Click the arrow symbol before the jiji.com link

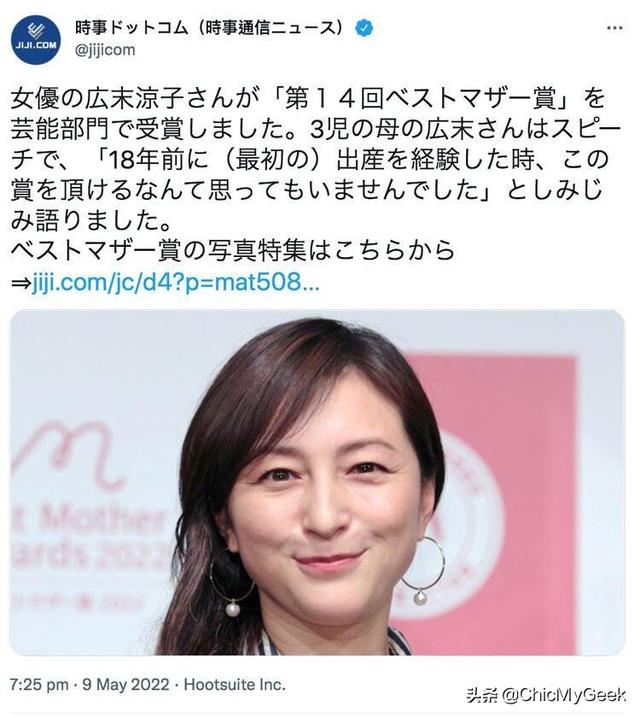(x=21, y=283)
